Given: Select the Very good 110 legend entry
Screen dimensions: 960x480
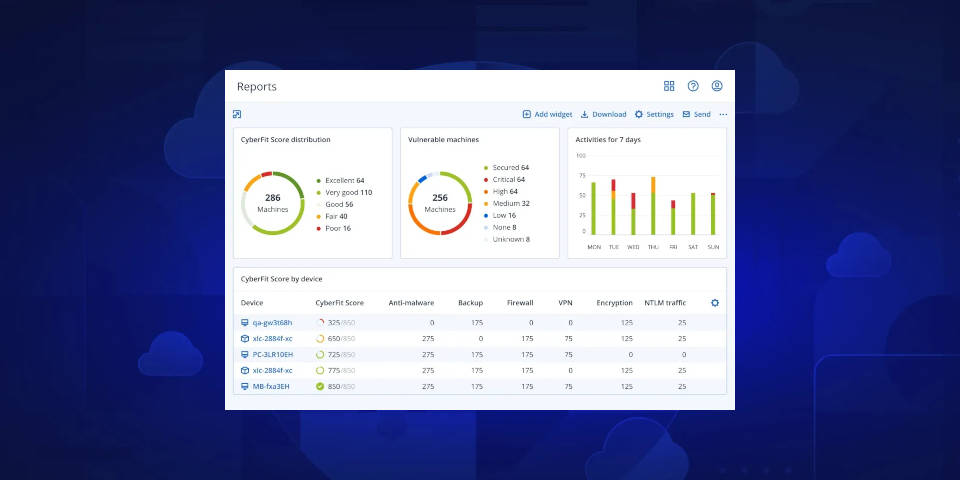Looking at the screenshot, I should tap(347, 192).
